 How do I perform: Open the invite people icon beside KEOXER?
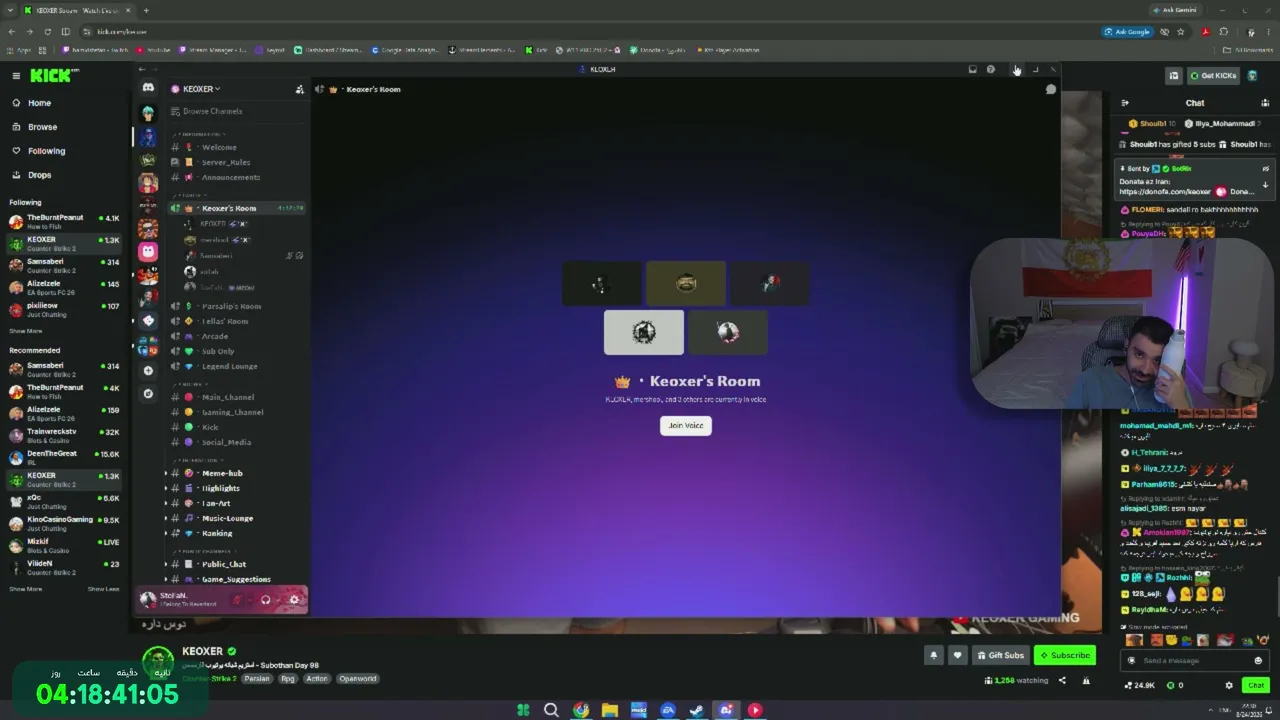coord(299,90)
